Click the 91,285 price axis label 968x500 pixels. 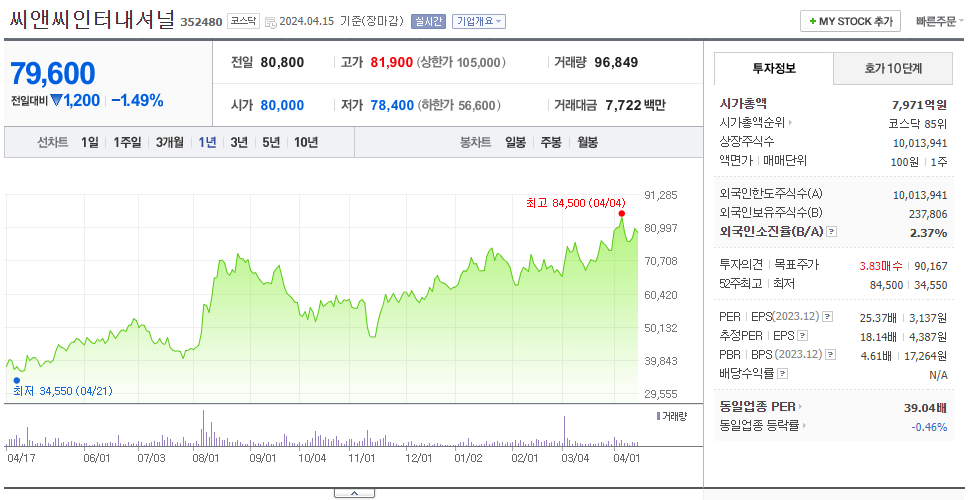[661, 195]
